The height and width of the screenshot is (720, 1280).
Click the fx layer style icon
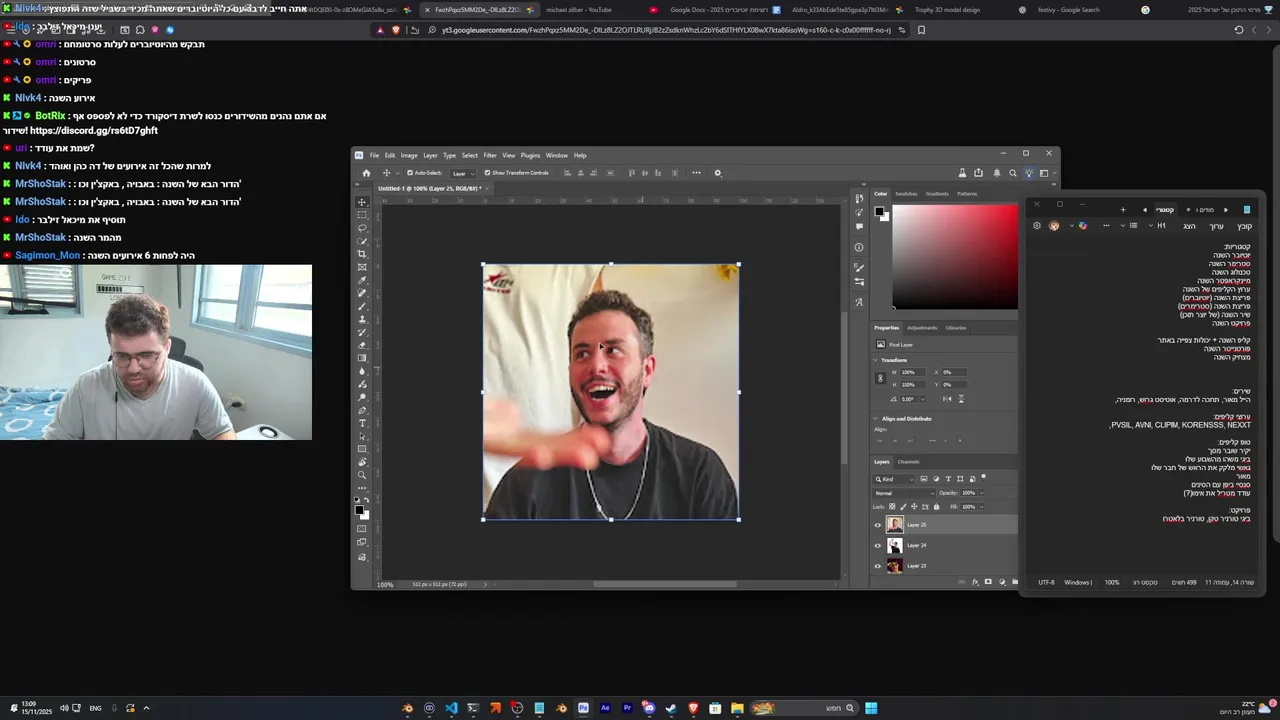975,581
